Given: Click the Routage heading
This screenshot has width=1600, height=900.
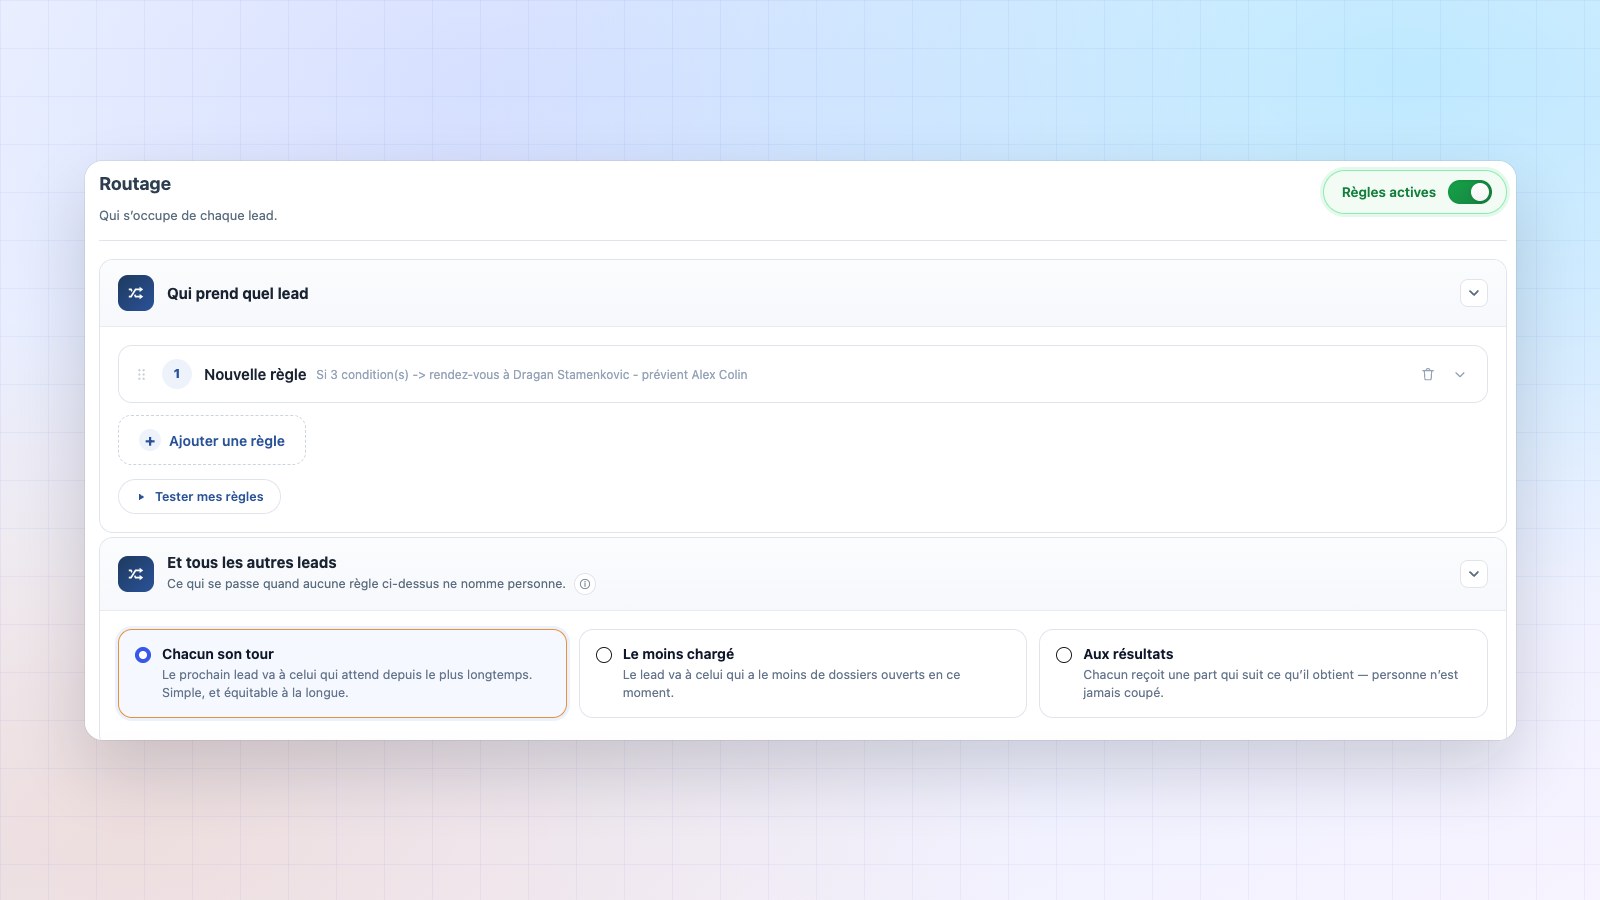Looking at the screenshot, I should coord(135,184).
